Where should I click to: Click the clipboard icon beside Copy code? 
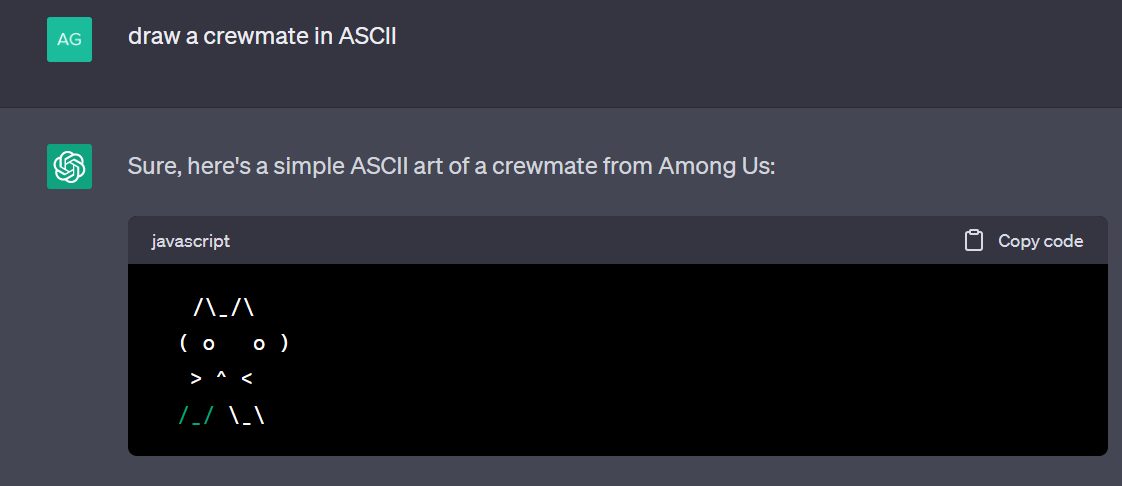(x=973, y=240)
